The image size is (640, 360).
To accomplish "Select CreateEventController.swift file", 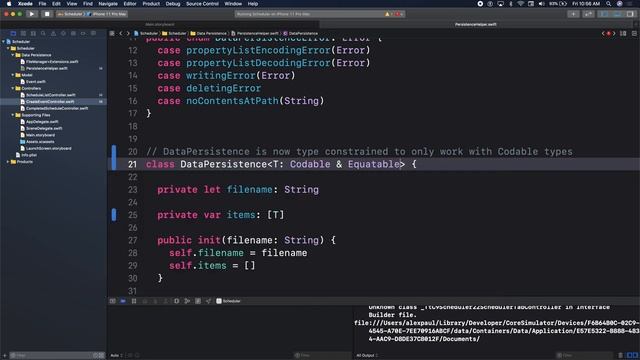I will pos(47,102).
